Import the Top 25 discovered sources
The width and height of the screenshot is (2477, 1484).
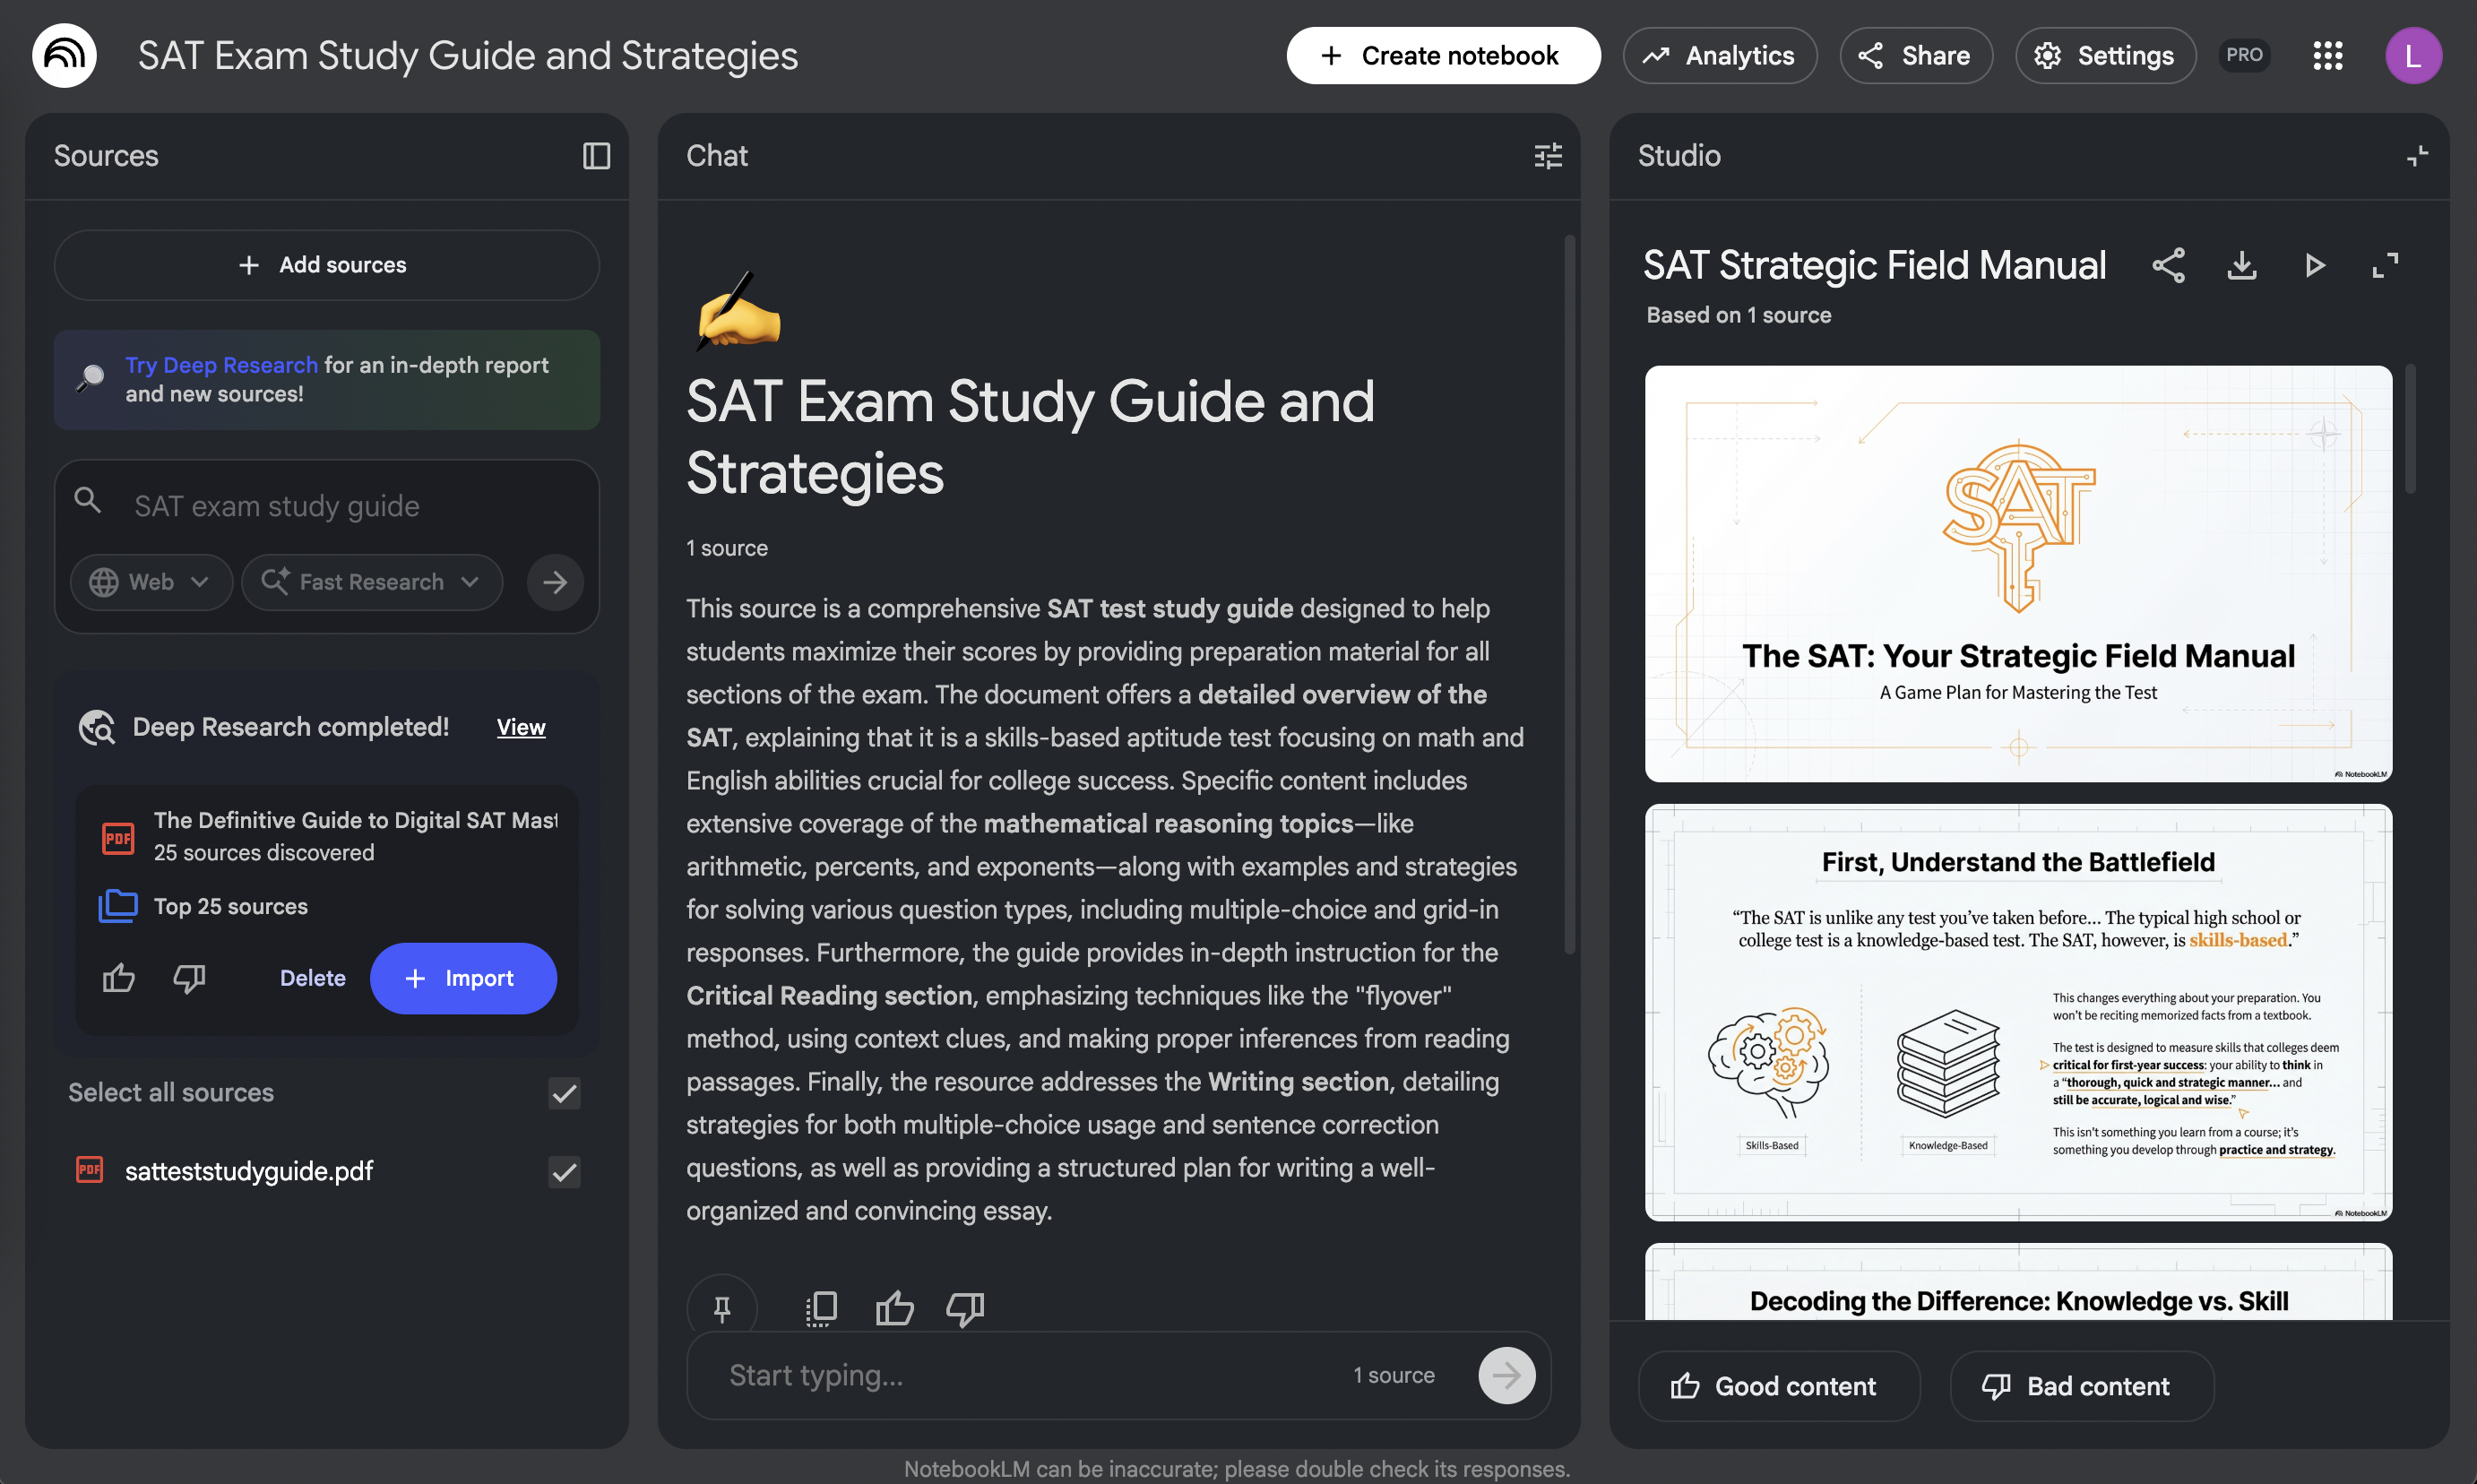click(x=463, y=978)
